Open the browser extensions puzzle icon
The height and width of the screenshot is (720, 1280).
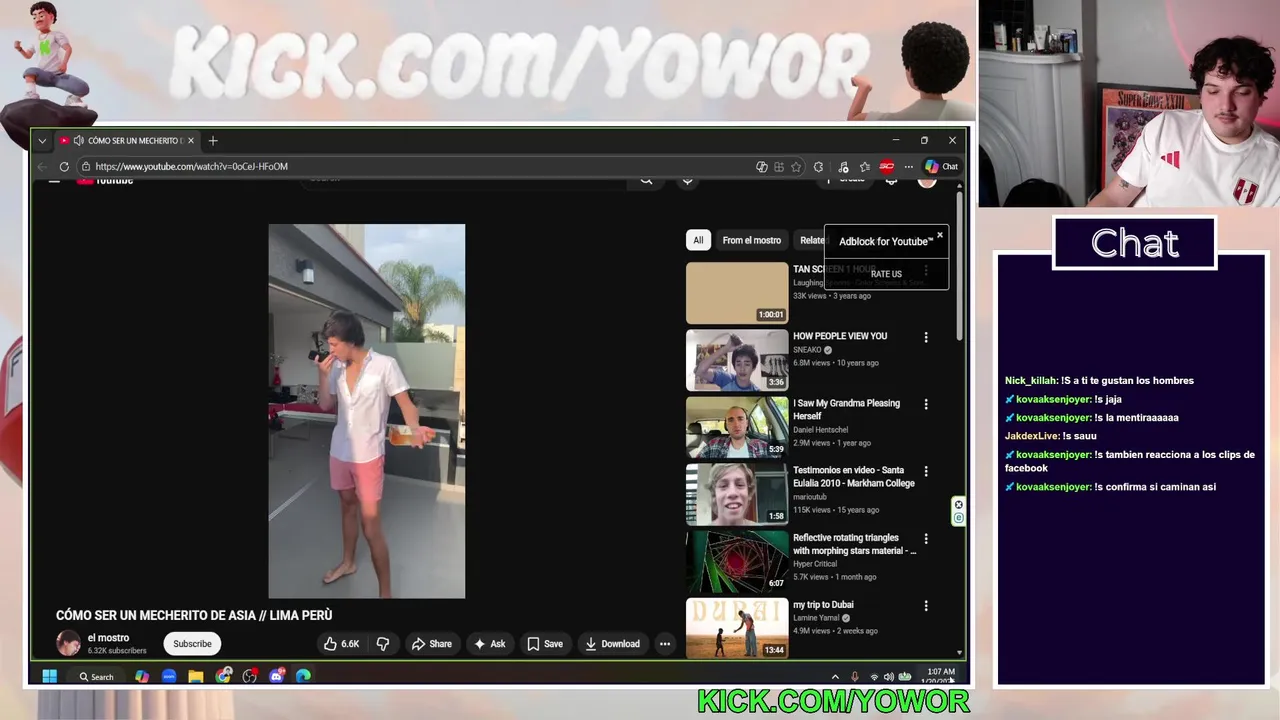tap(818, 167)
